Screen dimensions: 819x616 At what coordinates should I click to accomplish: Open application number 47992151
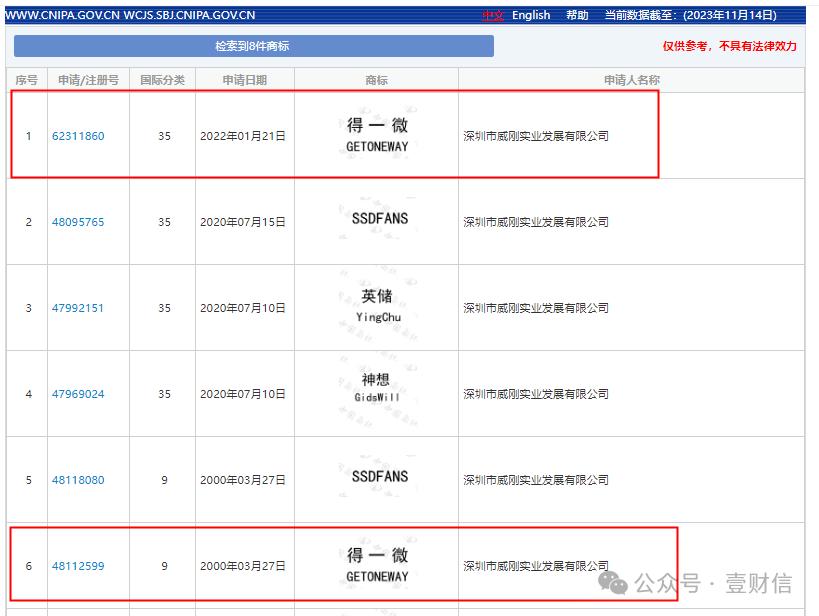(78, 308)
